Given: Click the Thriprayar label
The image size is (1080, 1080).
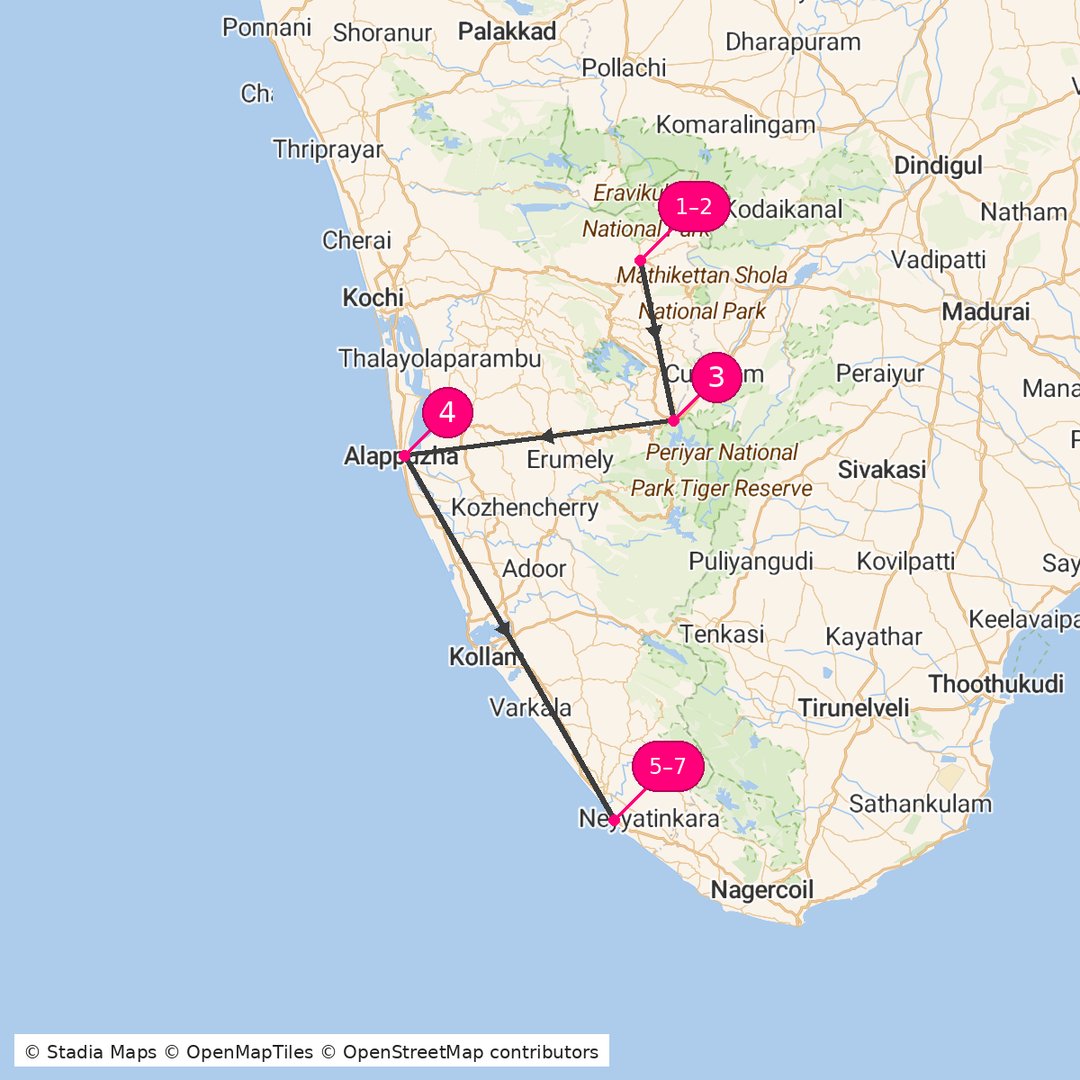Looking at the screenshot, I should point(327,149).
